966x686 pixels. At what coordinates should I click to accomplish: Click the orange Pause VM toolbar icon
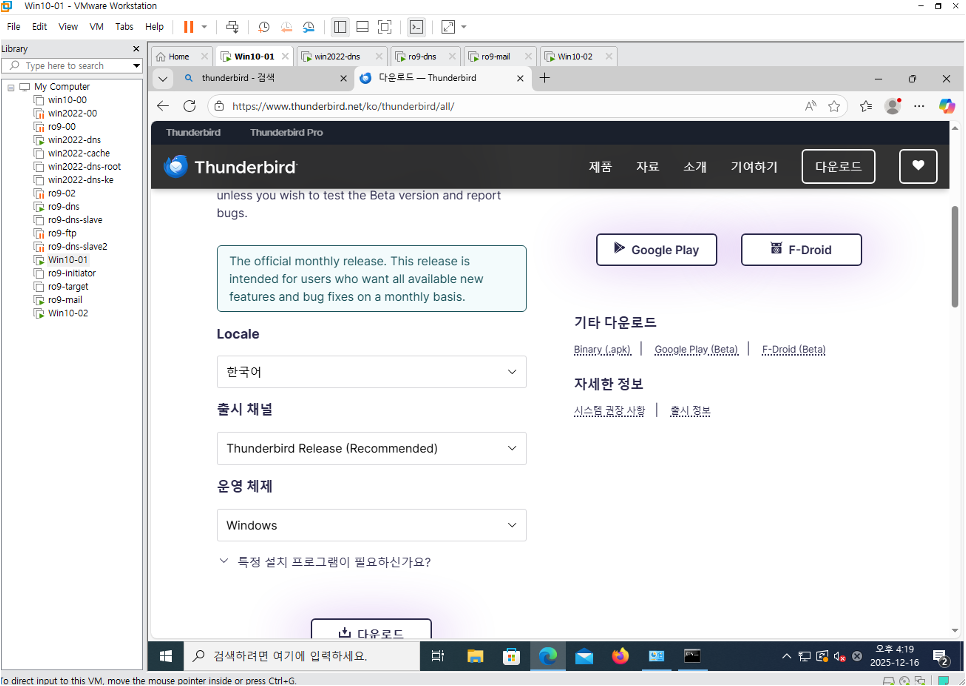(189, 27)
